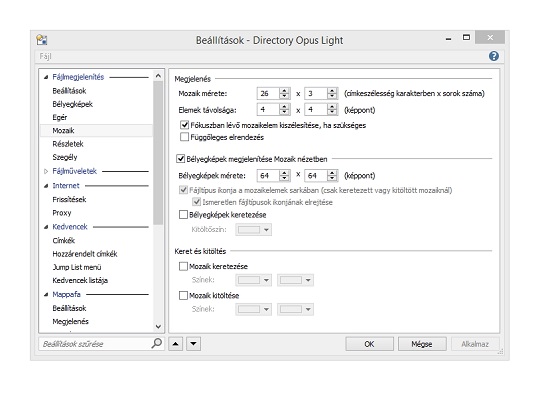Viewport: 550px width, 405px height.
Task: Enable Mozaik kitöltése checkbox
Action: coord(183,296)
